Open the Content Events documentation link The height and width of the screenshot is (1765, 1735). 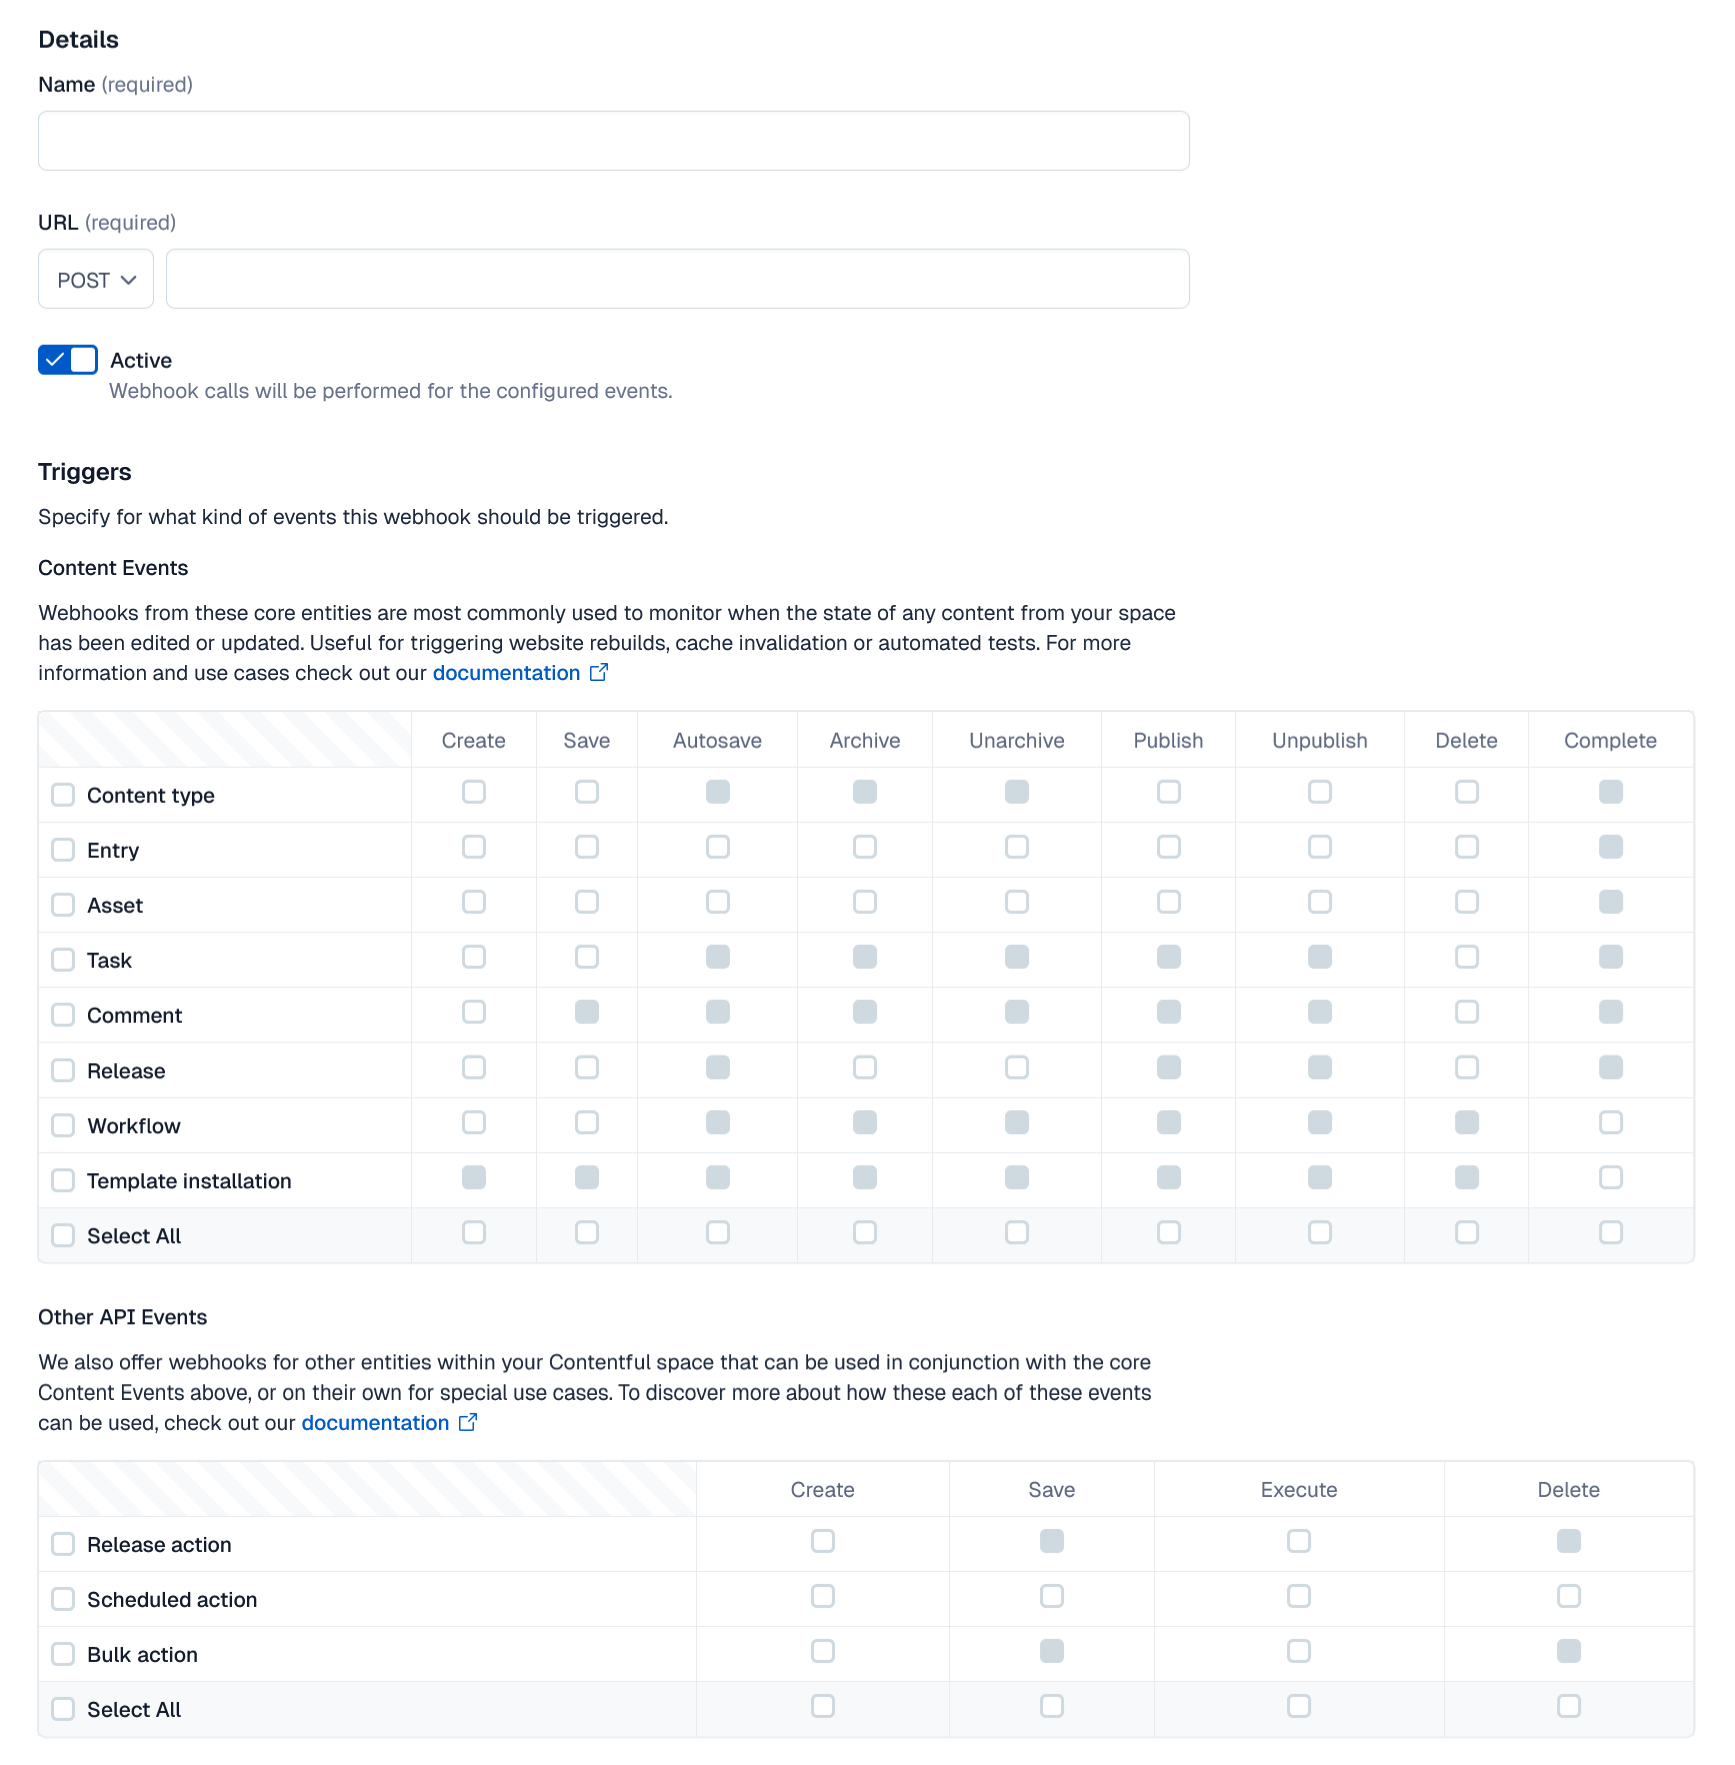coord(506,673)
